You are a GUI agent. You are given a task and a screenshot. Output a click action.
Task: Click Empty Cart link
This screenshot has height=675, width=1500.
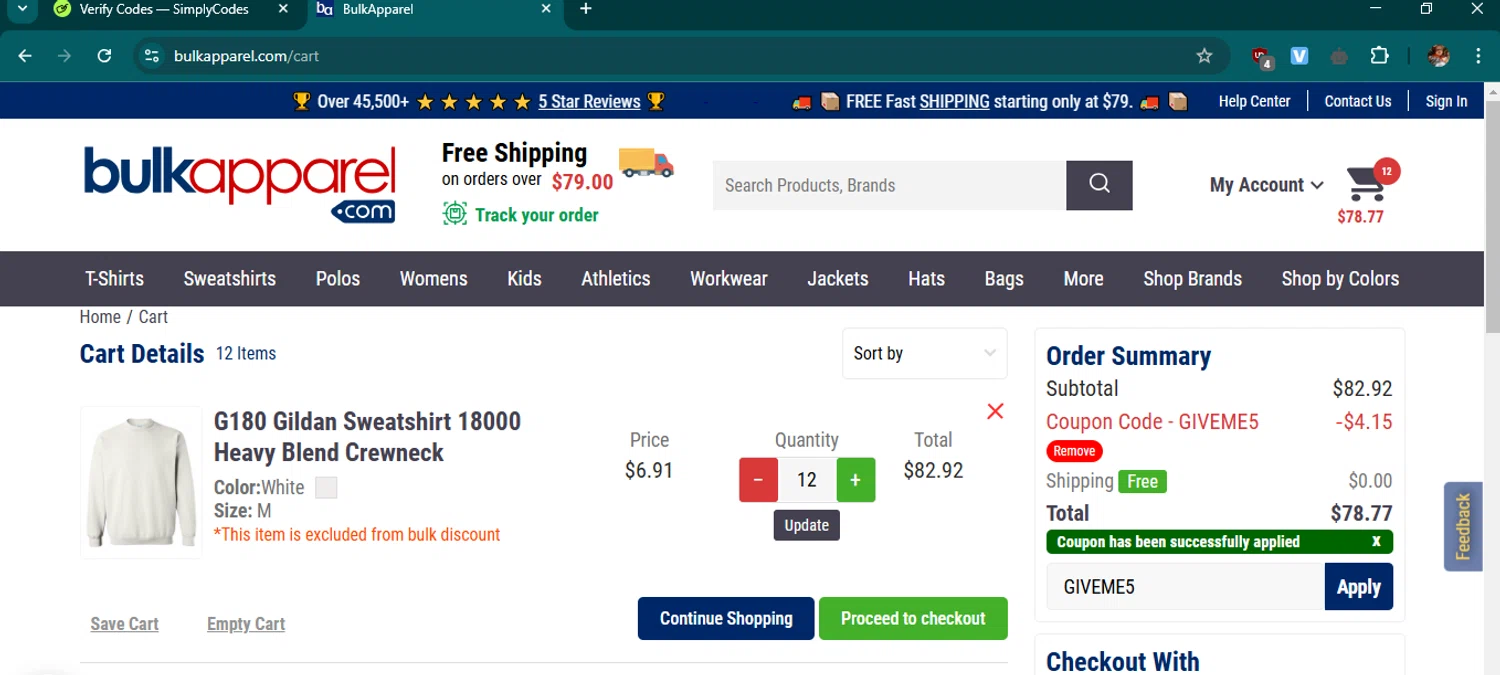[246, 624]
